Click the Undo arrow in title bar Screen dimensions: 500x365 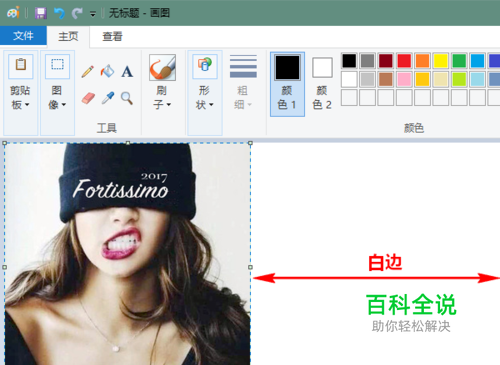(x=59, y=13)
